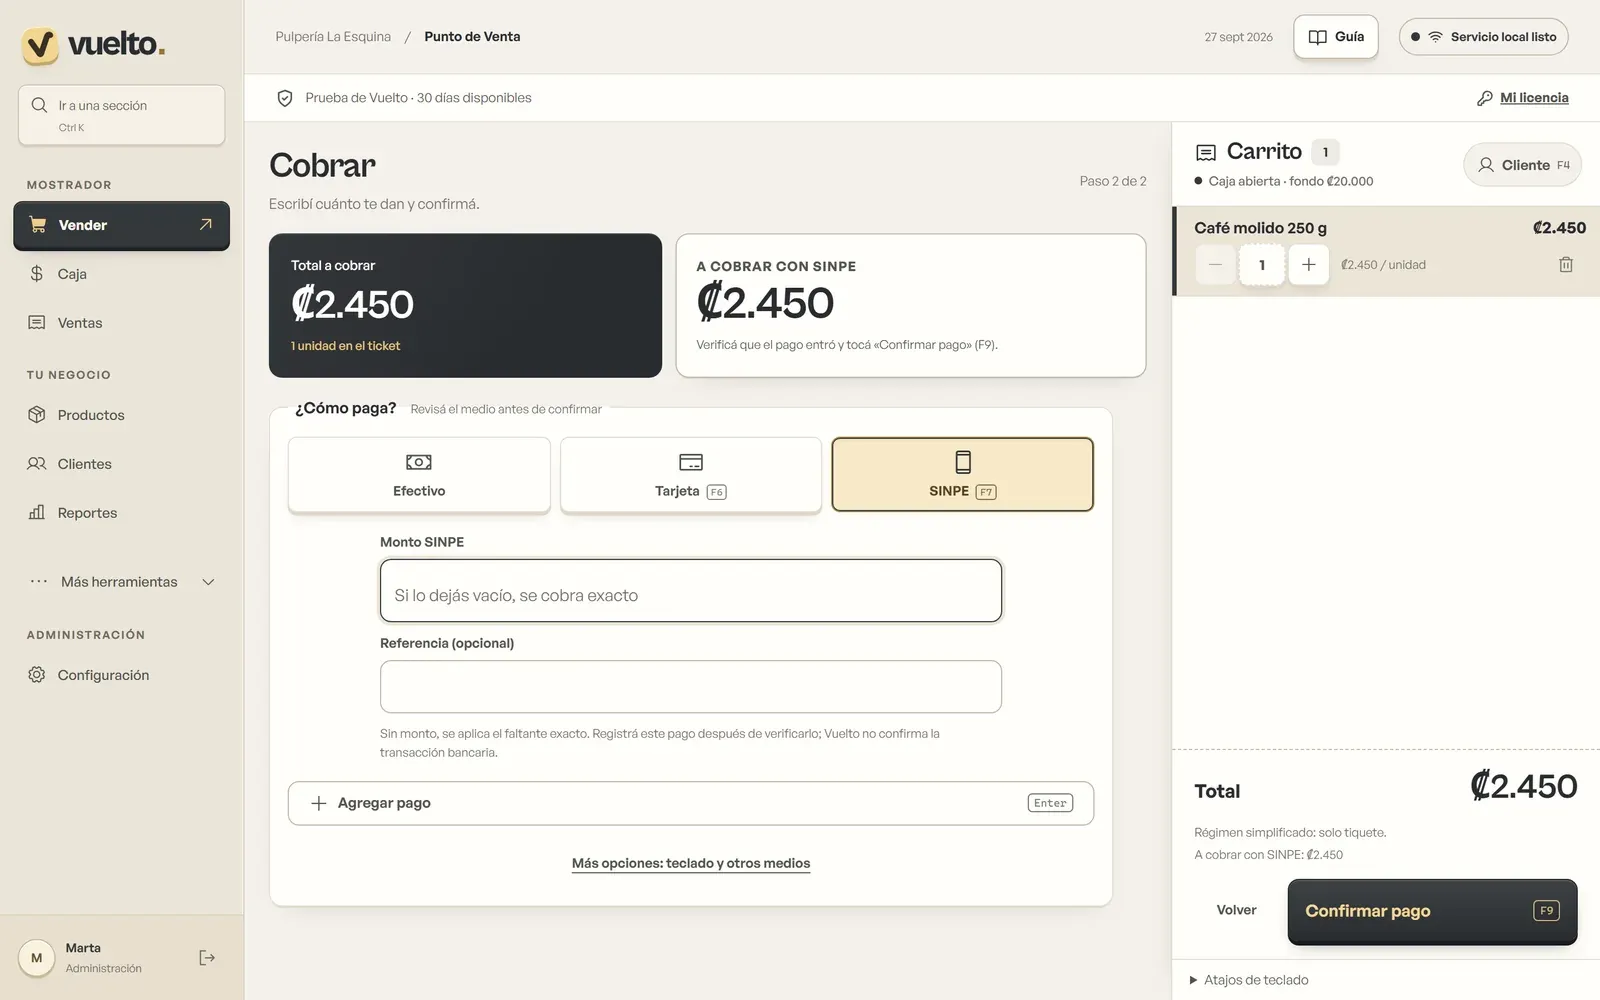Expand Atajos de teclado disclosure

(1249, 980)
